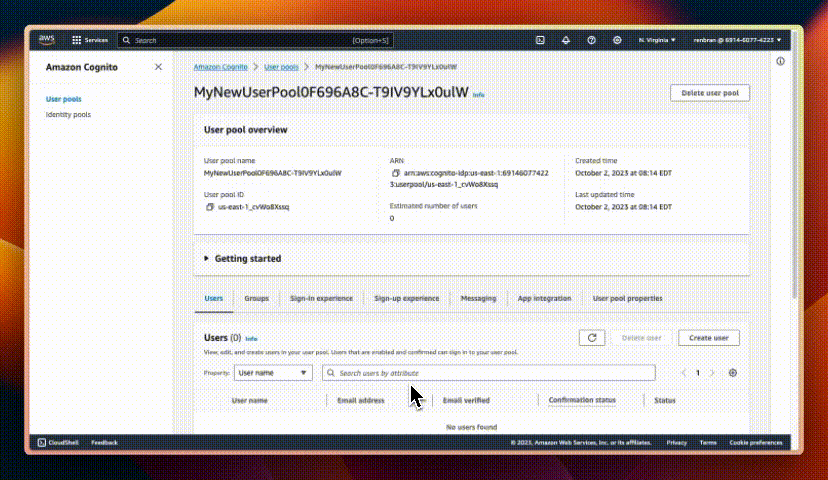Image resolution: width=828 pixels, height=480 pixels.
Task: Click the Create user button
Action: tap(709, 338)
